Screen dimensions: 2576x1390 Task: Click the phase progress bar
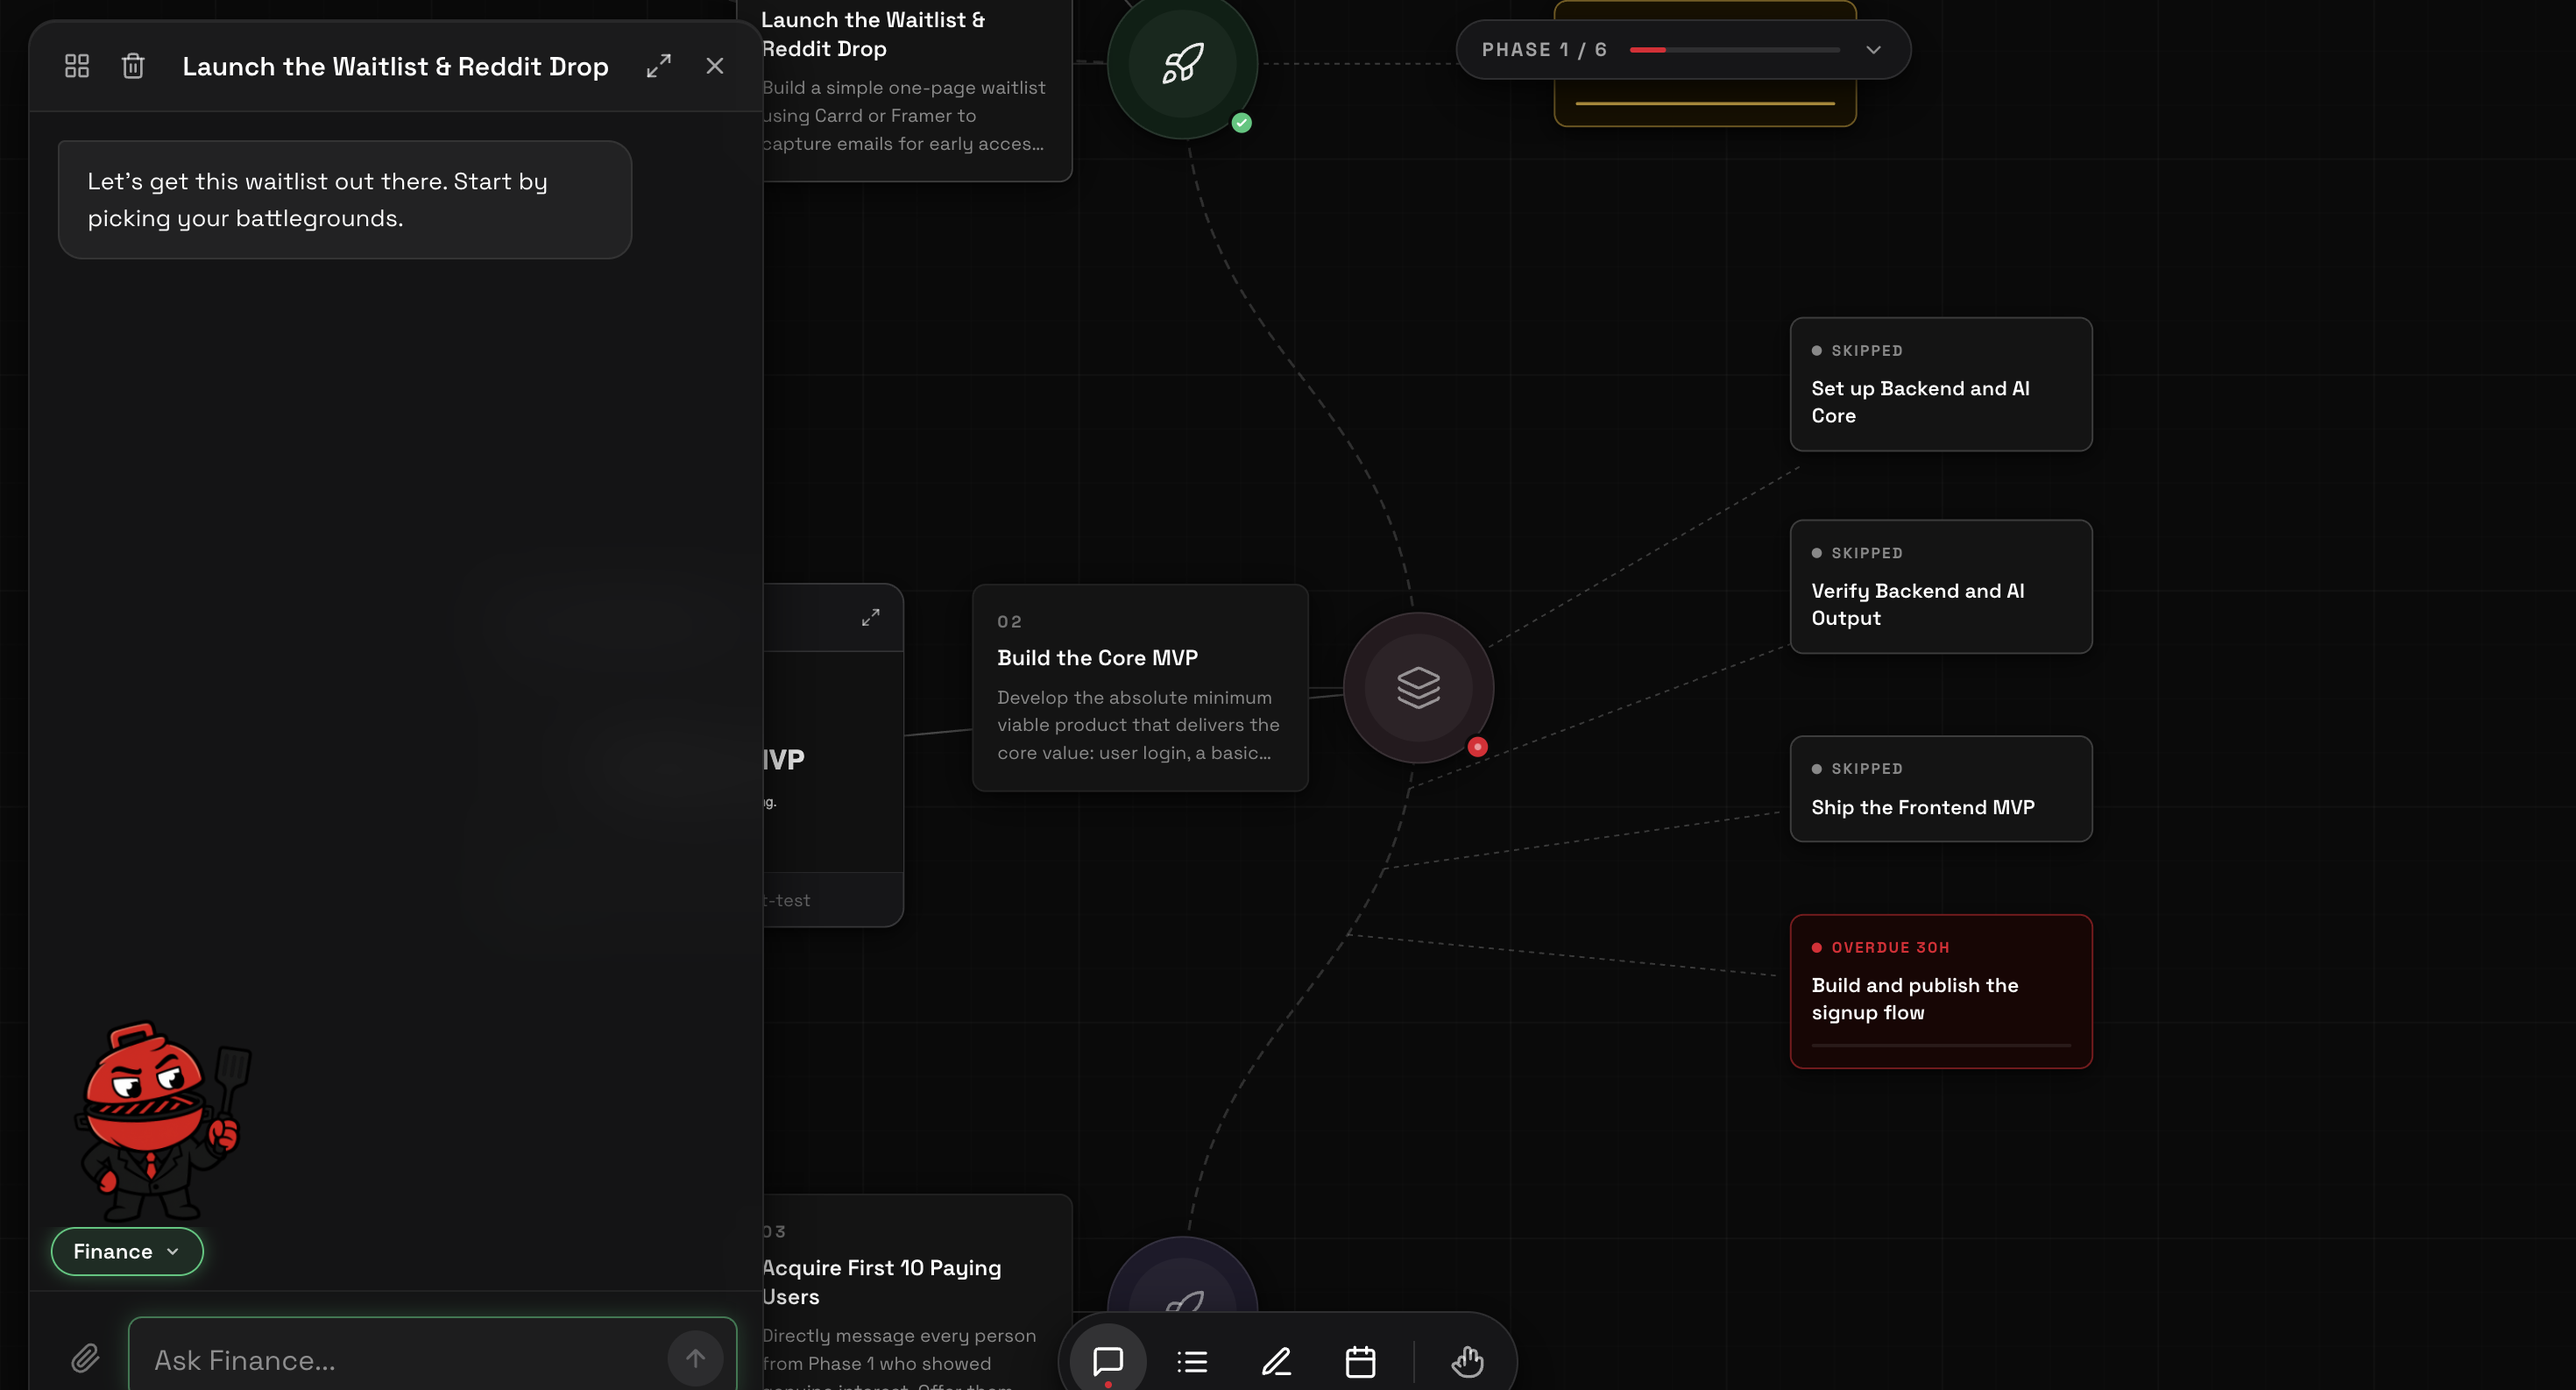(1734, 50)
